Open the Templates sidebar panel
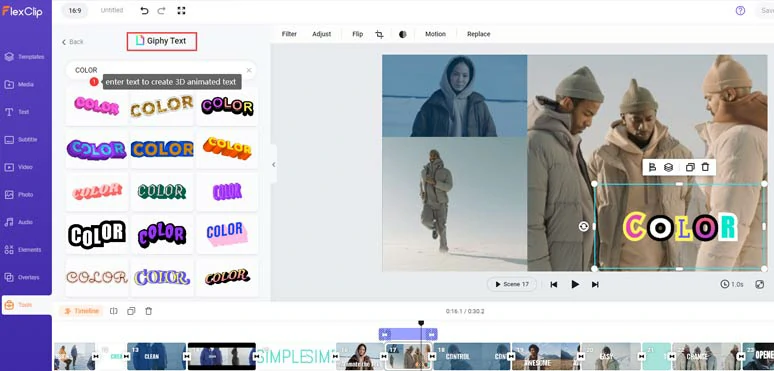 coord(25,57)
